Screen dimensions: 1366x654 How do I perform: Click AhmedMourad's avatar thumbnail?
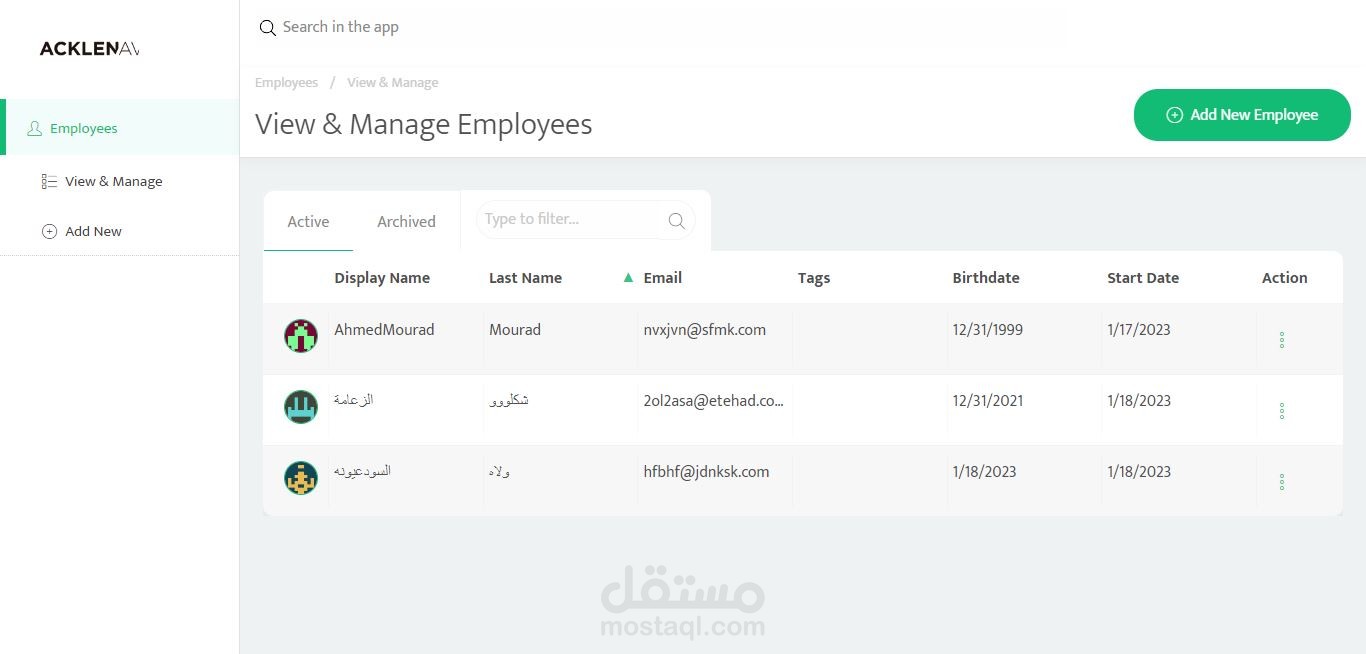click(x=301, y=336)
